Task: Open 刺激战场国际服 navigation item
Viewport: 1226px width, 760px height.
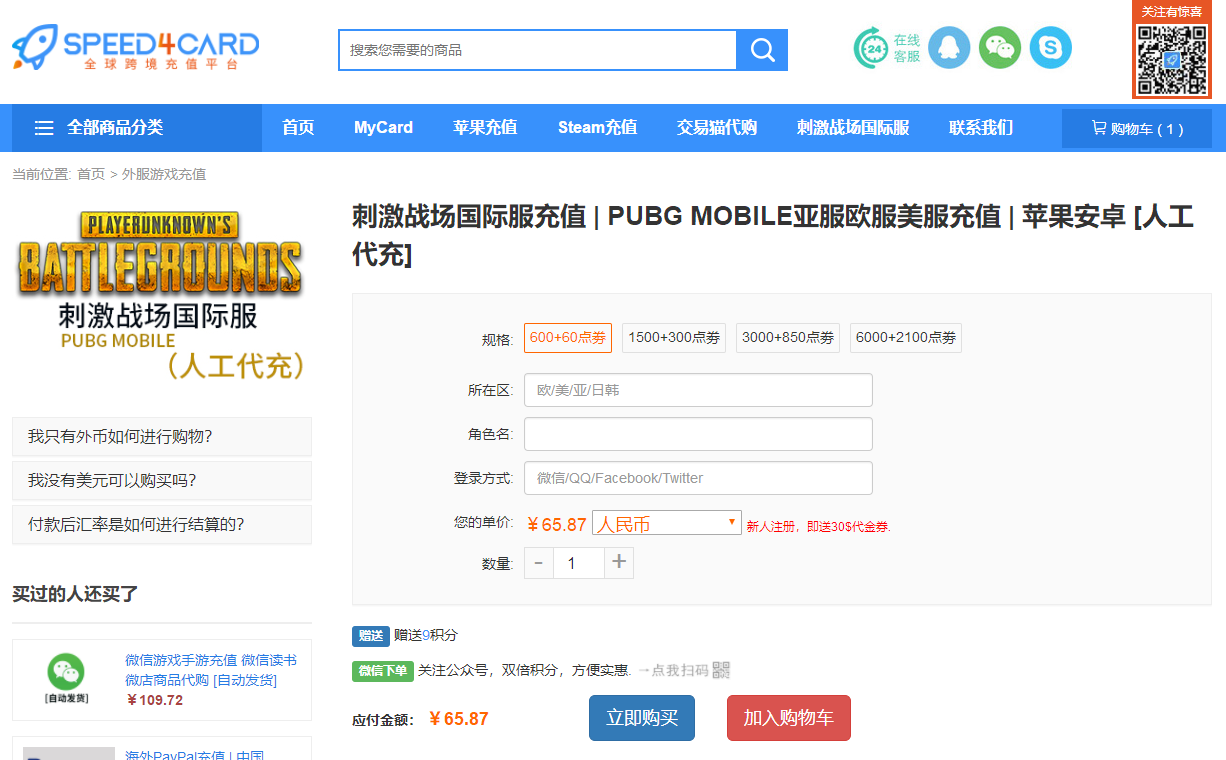Action: point(853,128)
